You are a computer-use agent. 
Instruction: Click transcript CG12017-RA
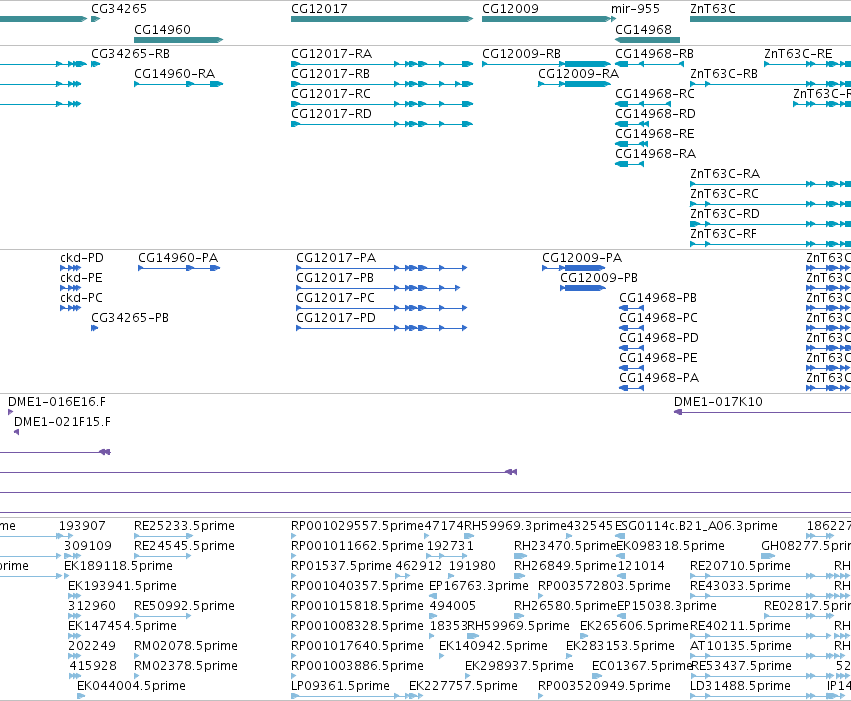pos(332,54)
